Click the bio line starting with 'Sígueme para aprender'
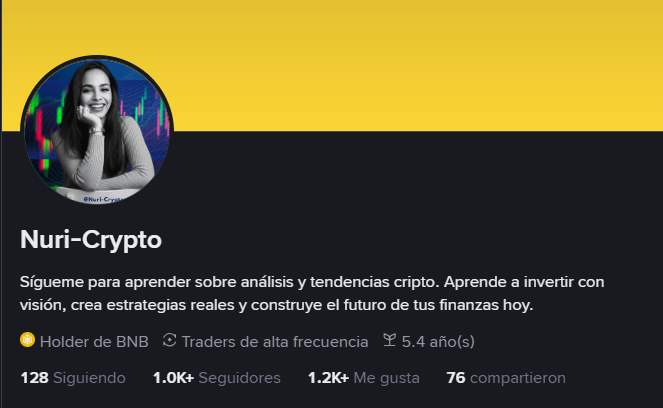Screen dimensions: 663x408 click(312, 282)
